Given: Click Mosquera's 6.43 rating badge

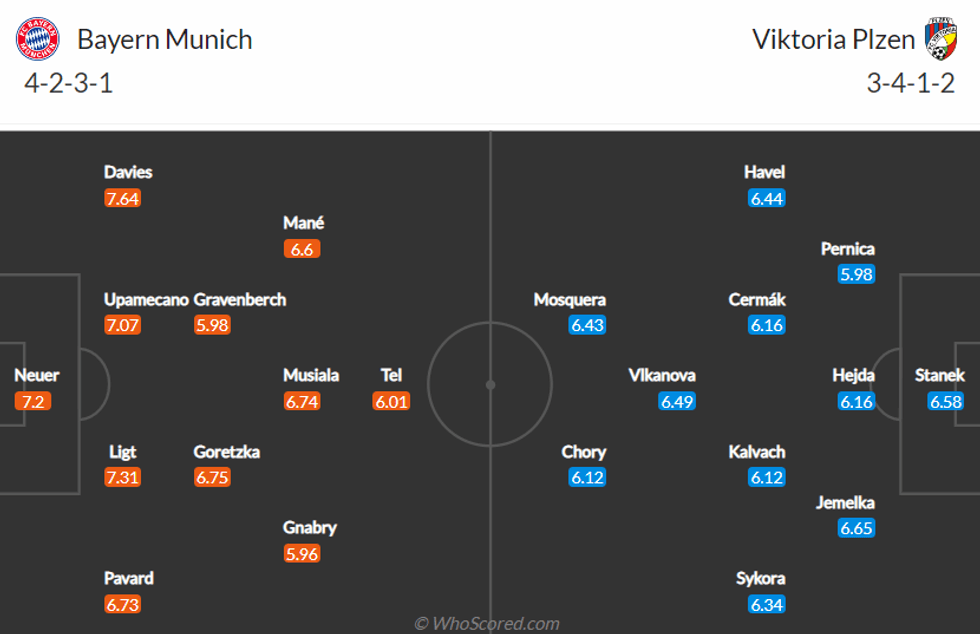Looking at the screenshot, I should 587,325.
